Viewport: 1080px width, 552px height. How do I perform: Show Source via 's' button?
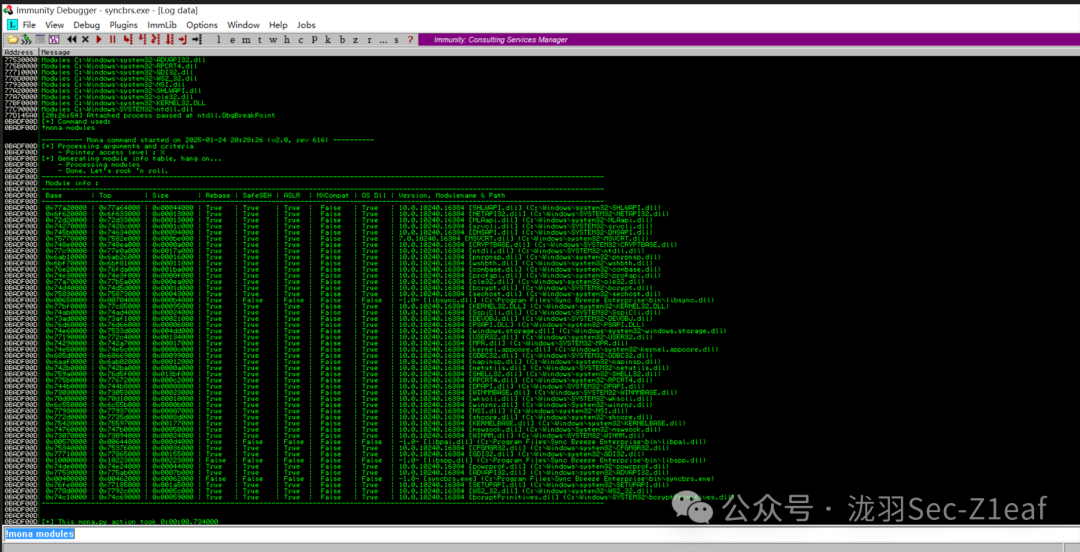pyautogui.click(x=397, y=40)
